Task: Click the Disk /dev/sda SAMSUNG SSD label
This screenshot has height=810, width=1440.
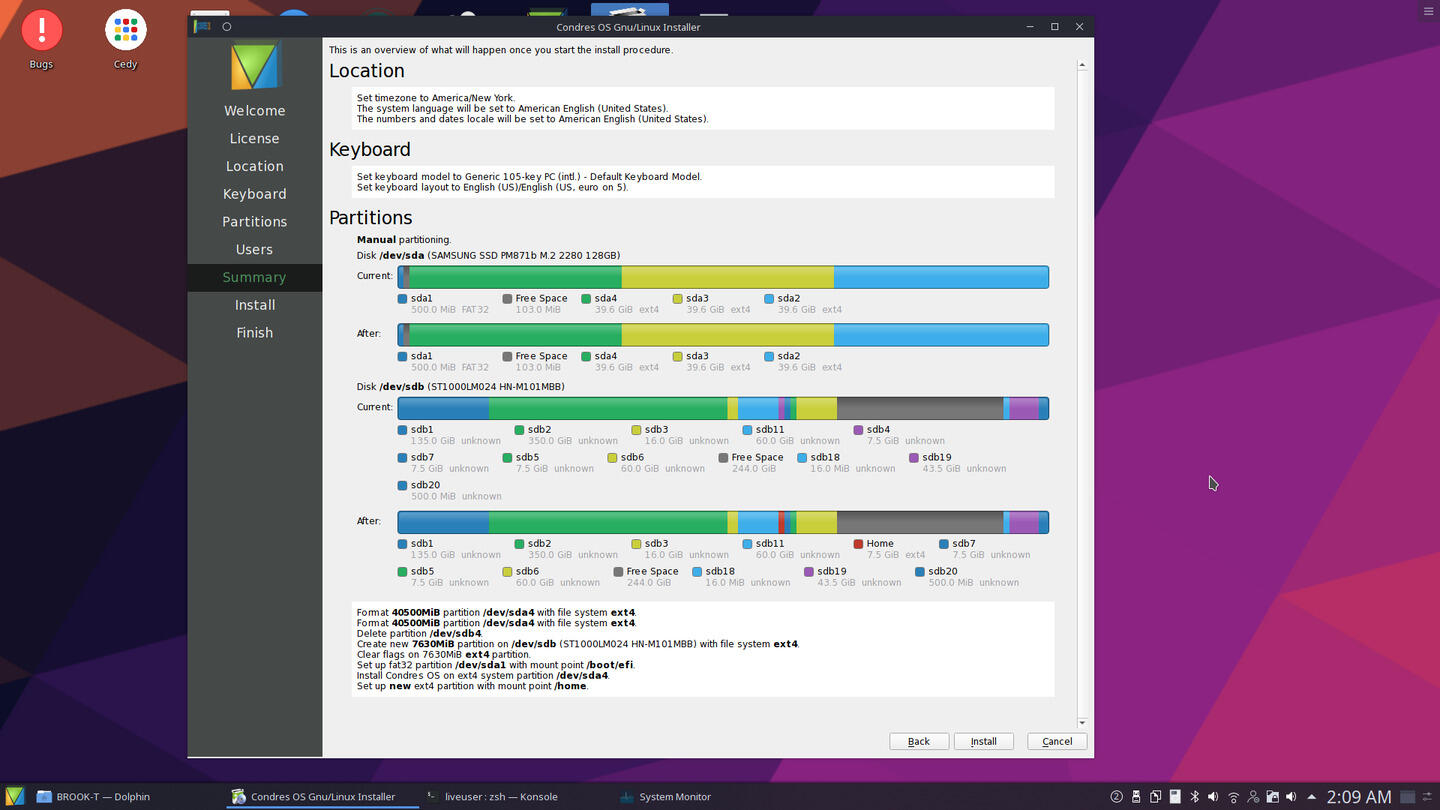Action: pyautogui.click(x=488, y=255)
